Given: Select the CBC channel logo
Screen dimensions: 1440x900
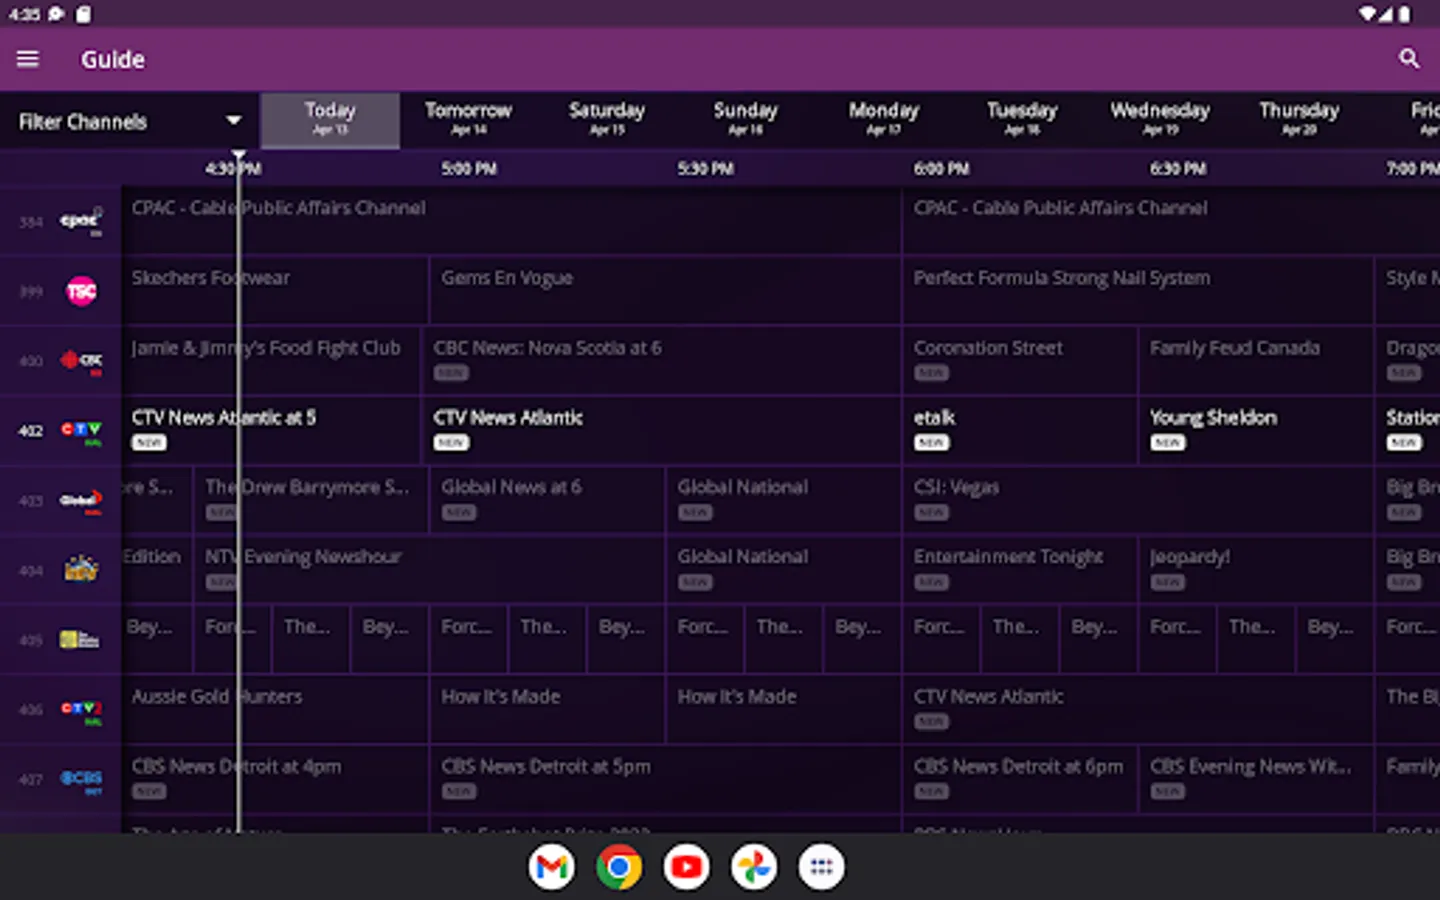Looking at the screenshot, I should [81, 360].
